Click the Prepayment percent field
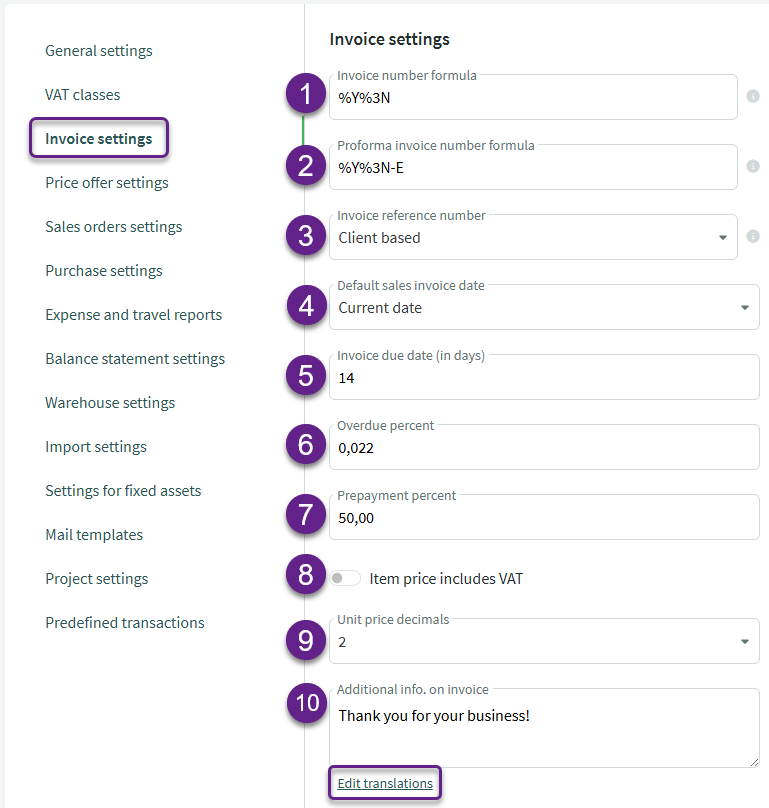769x808 pixels. point(544,518)
